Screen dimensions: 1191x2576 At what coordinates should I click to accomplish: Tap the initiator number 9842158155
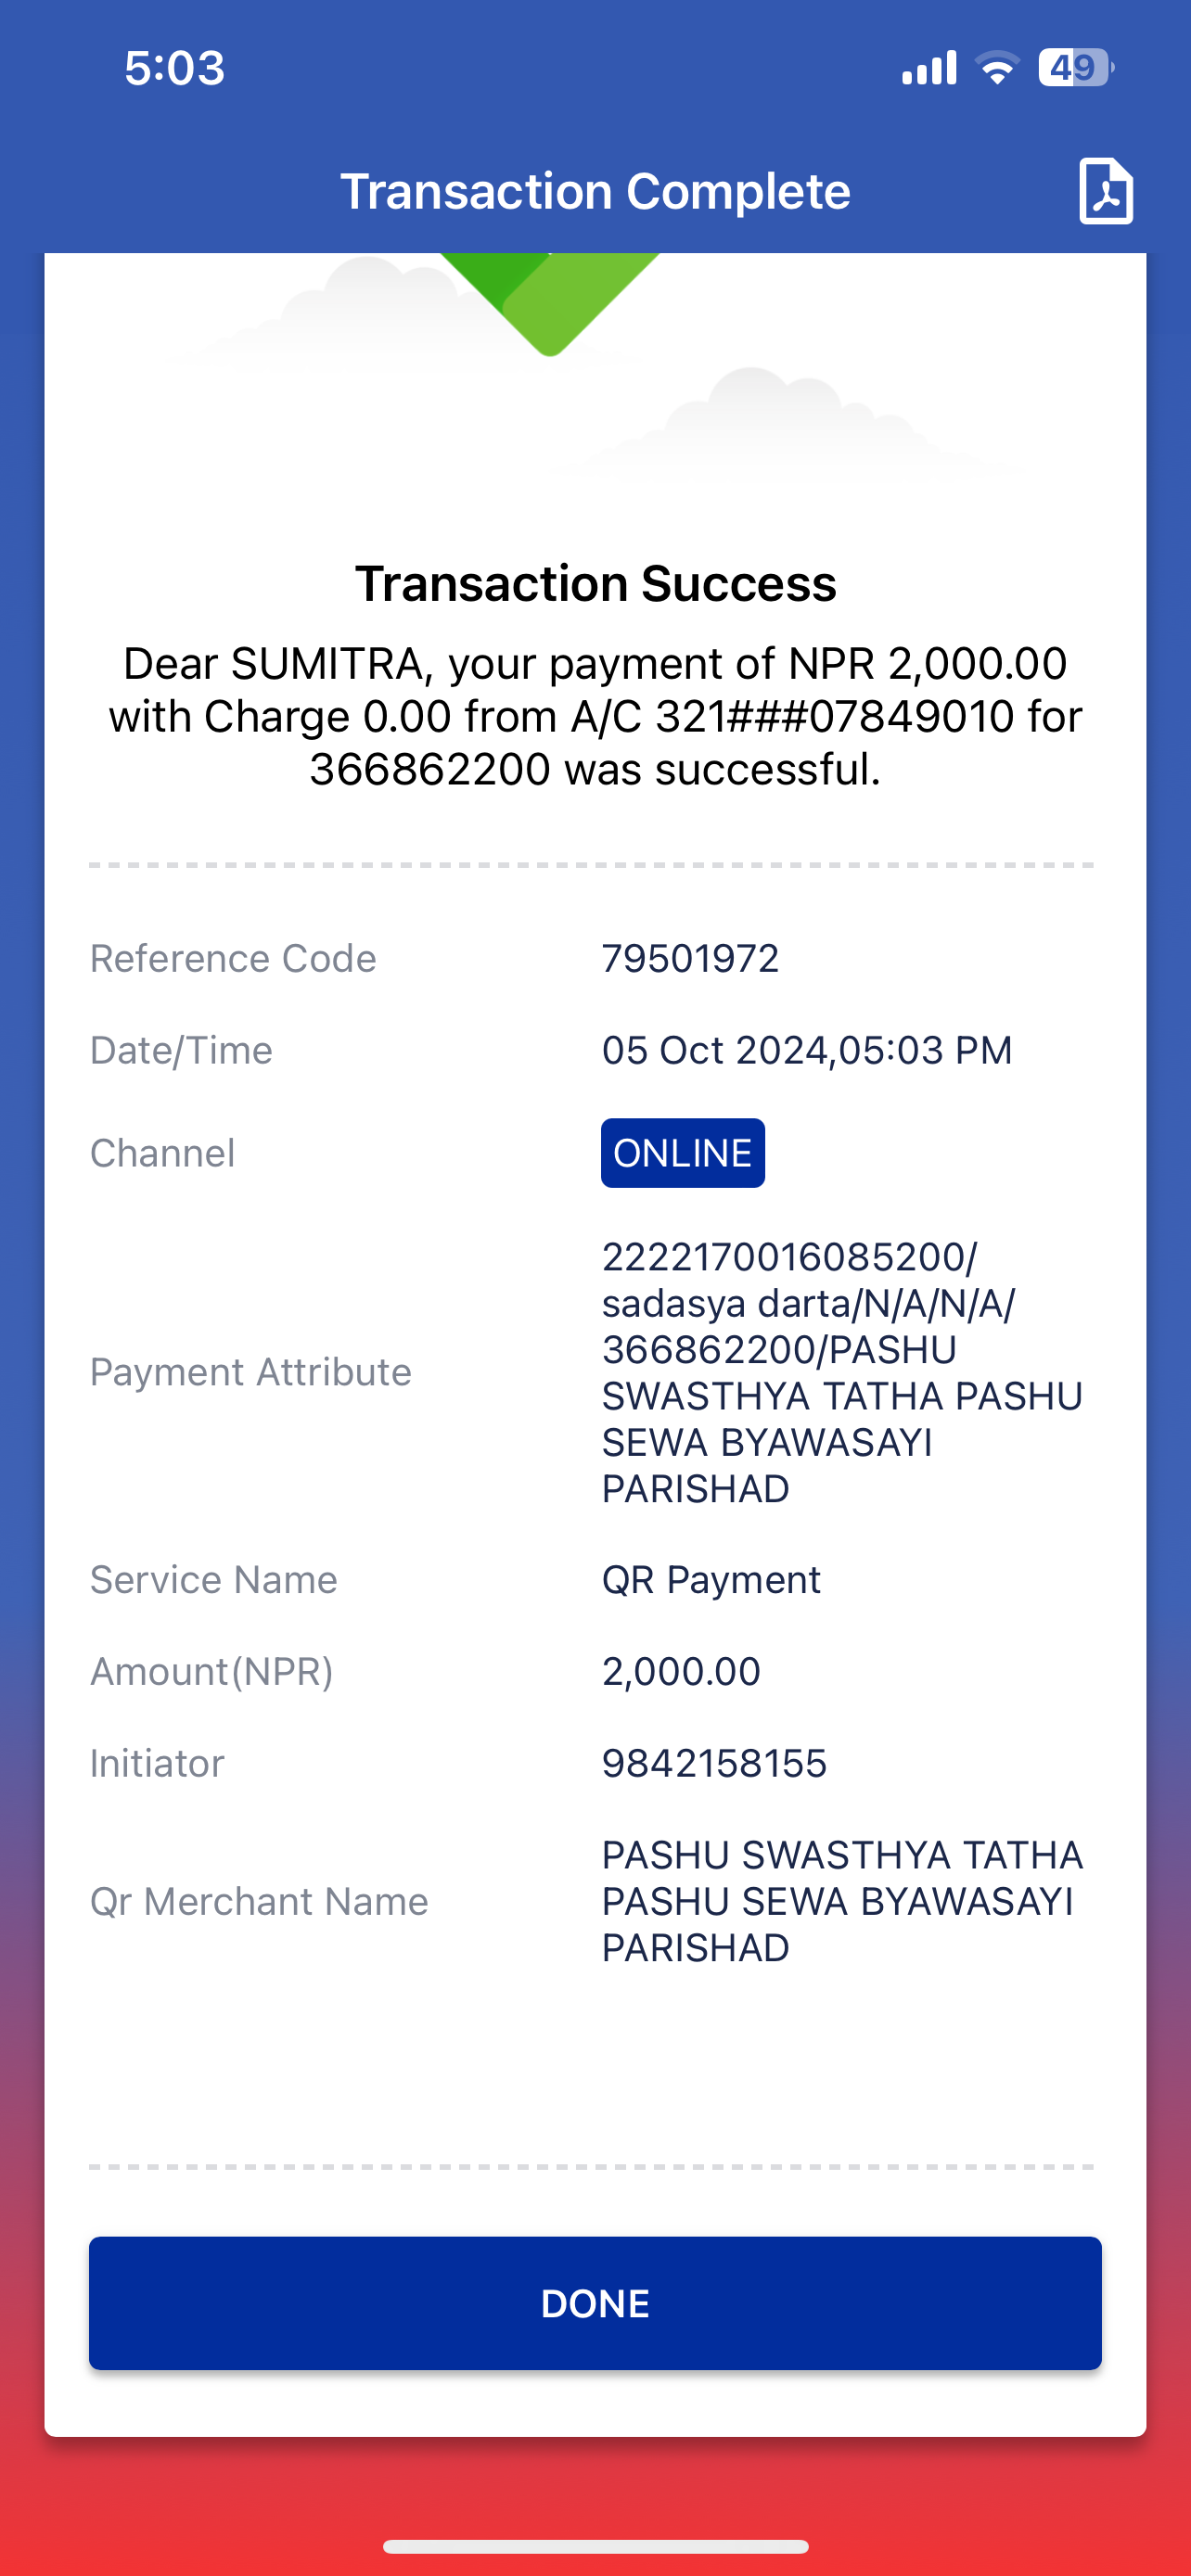(714, 1763)
